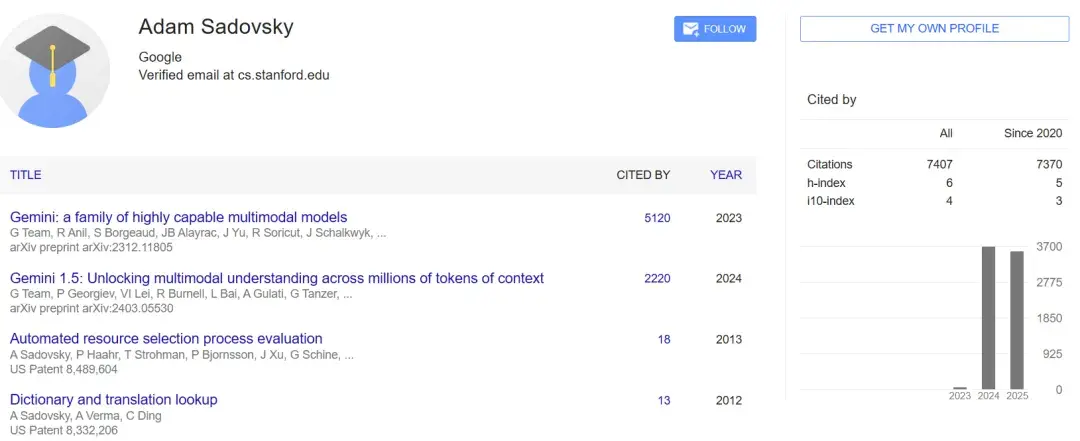
Task: Open Automated resource selection process evaluation
Action: click(x=166, y=339)
